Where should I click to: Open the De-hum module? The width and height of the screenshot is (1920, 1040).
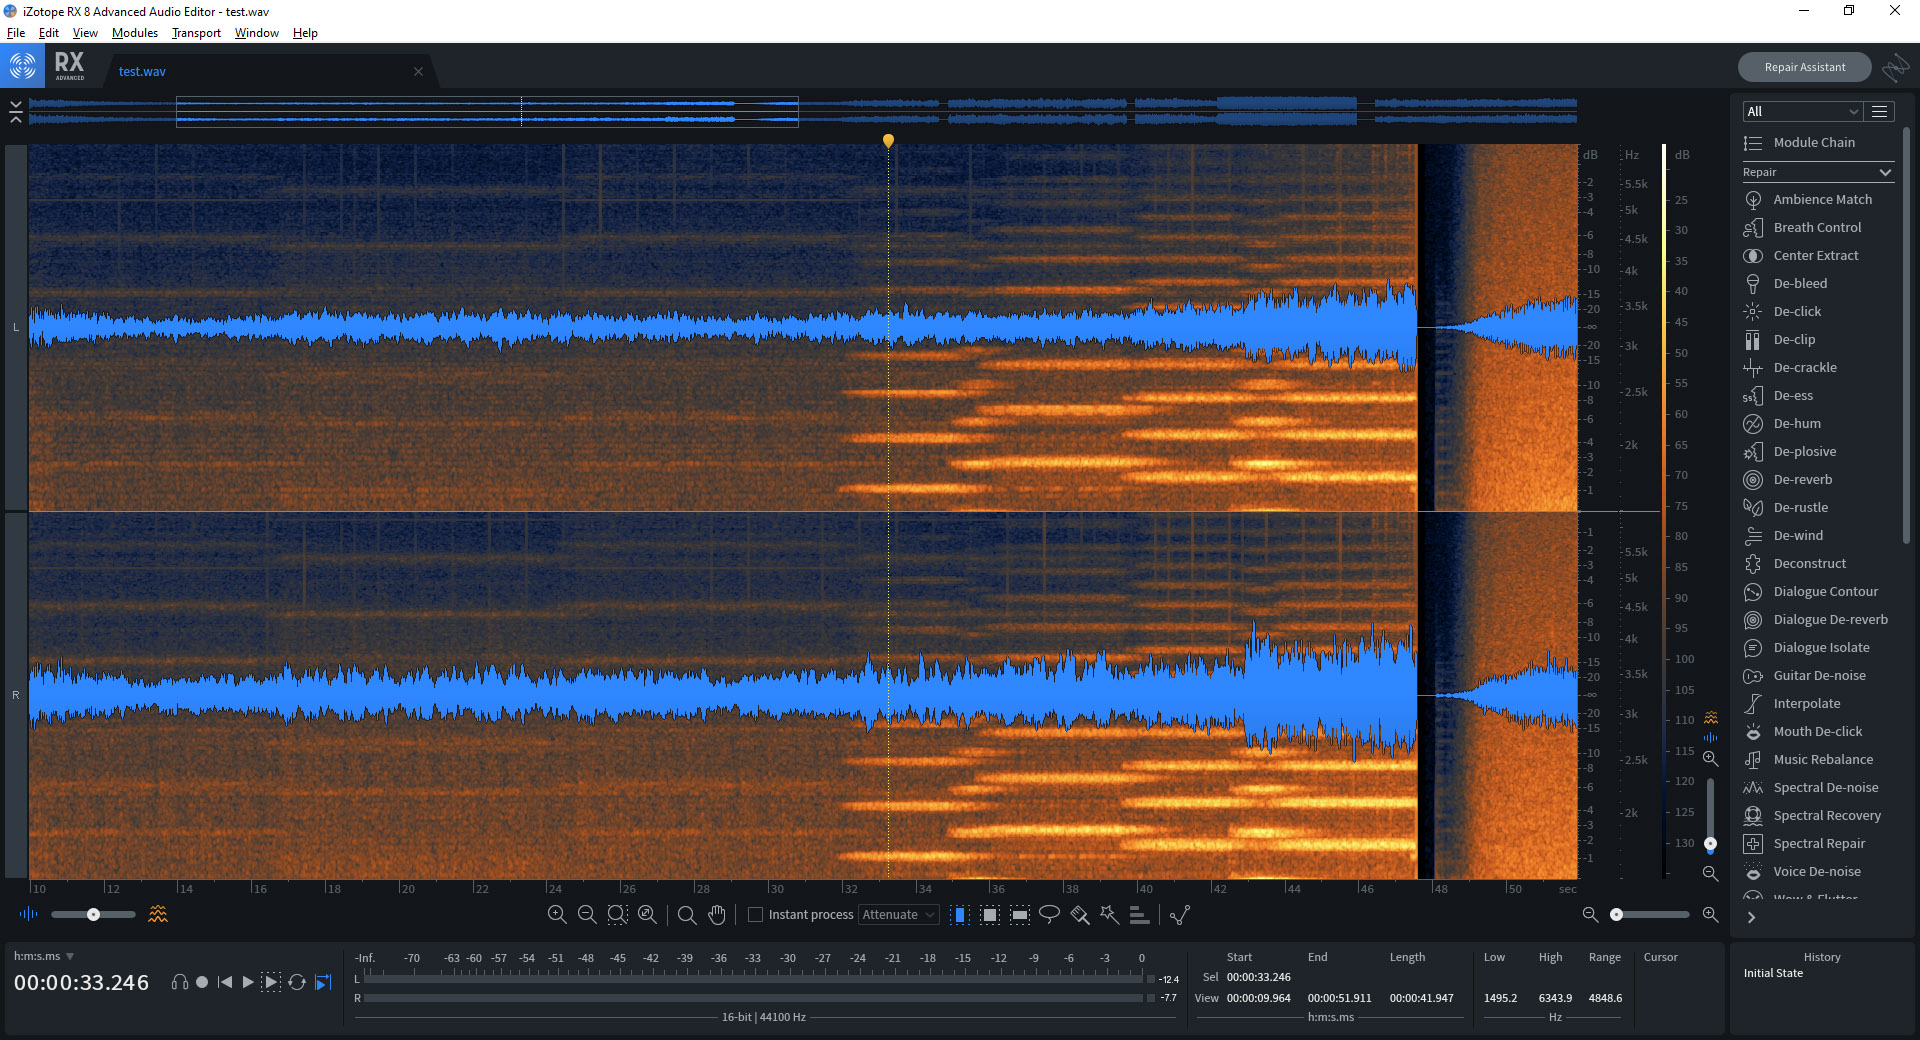coord(1796,424)
